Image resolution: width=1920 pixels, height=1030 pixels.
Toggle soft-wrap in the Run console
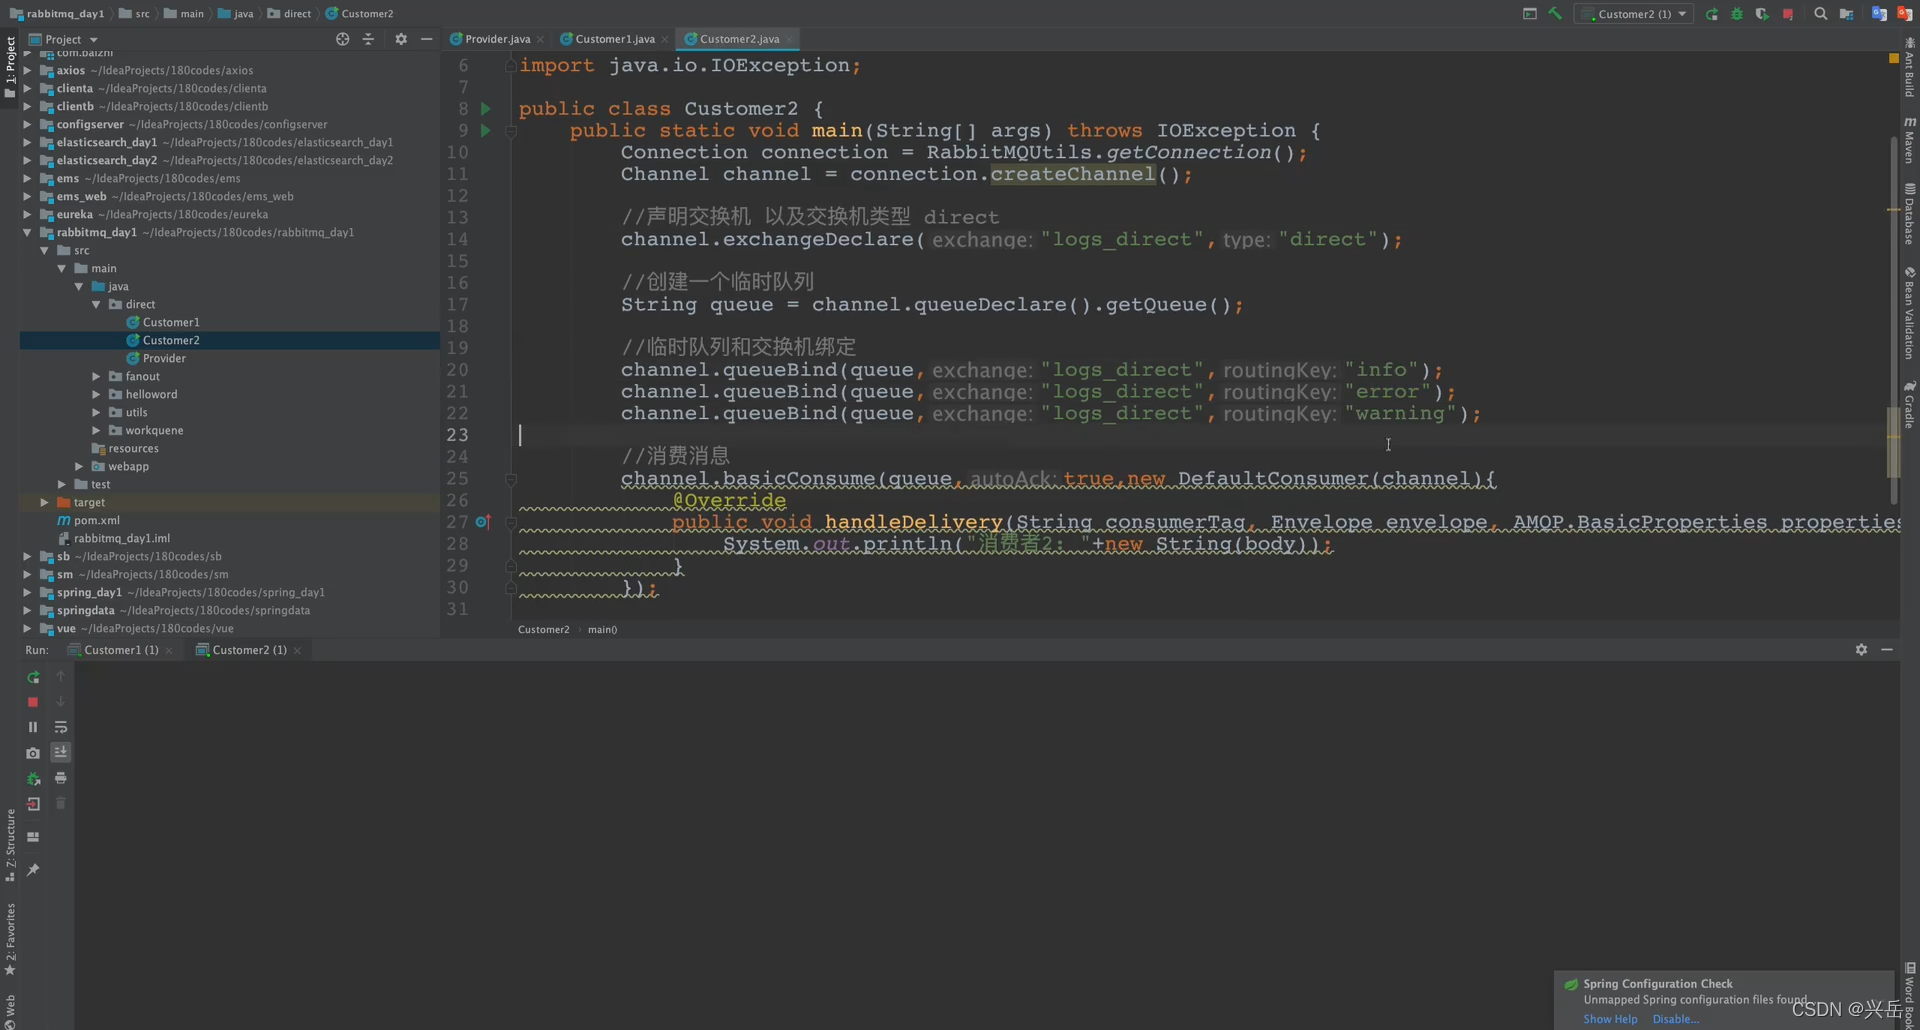point(61,727)
